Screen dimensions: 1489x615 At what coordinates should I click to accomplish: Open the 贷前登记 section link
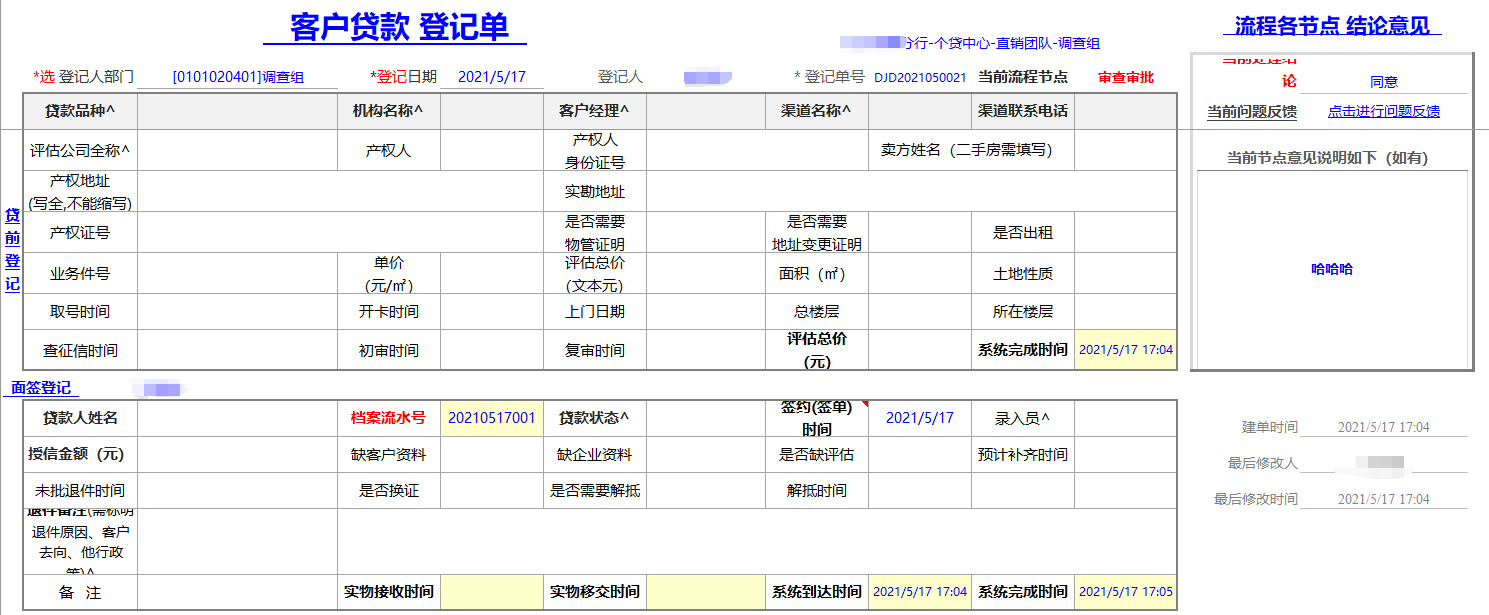pyautogui.click(x=12, y=250)
